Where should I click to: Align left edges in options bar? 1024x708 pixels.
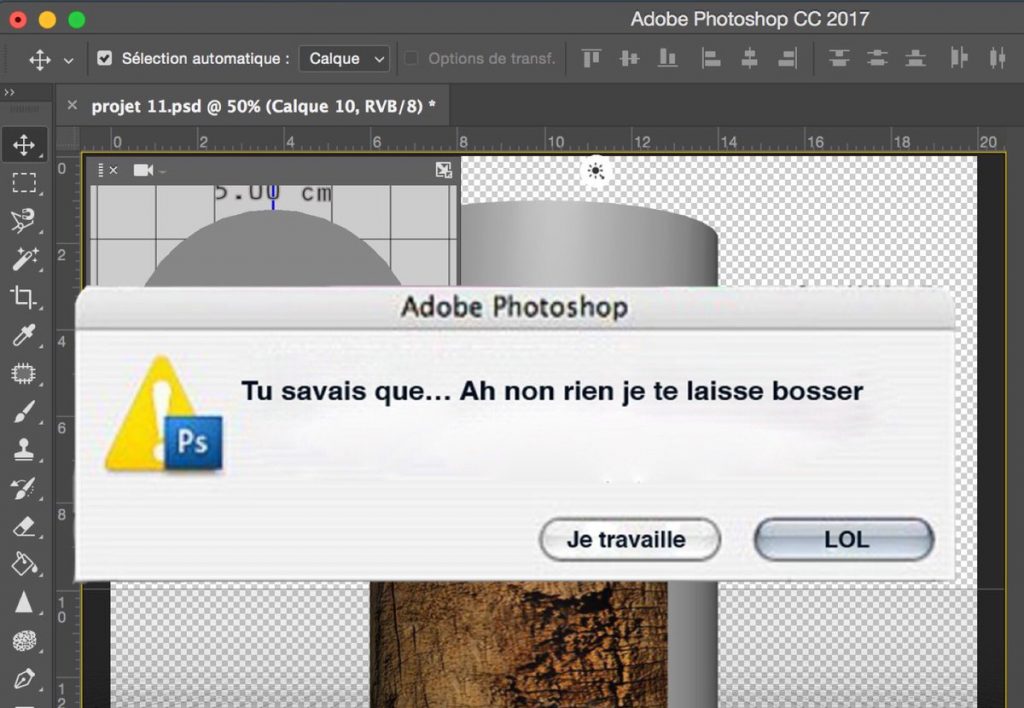coord(711,59)
